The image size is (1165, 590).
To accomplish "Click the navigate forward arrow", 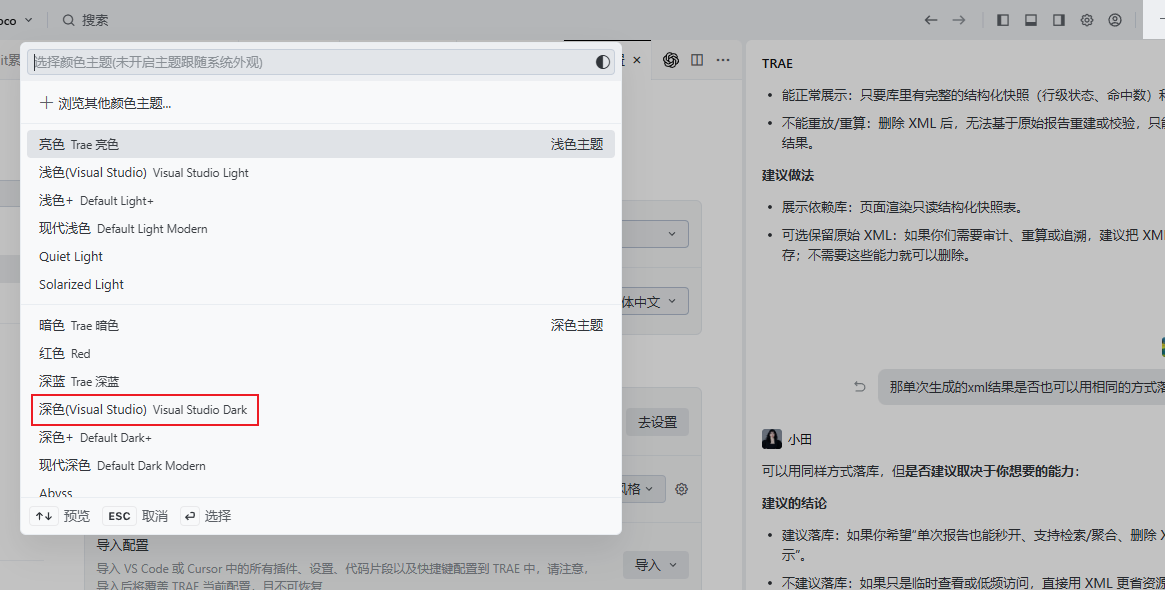I will click(x=959, y=20).
